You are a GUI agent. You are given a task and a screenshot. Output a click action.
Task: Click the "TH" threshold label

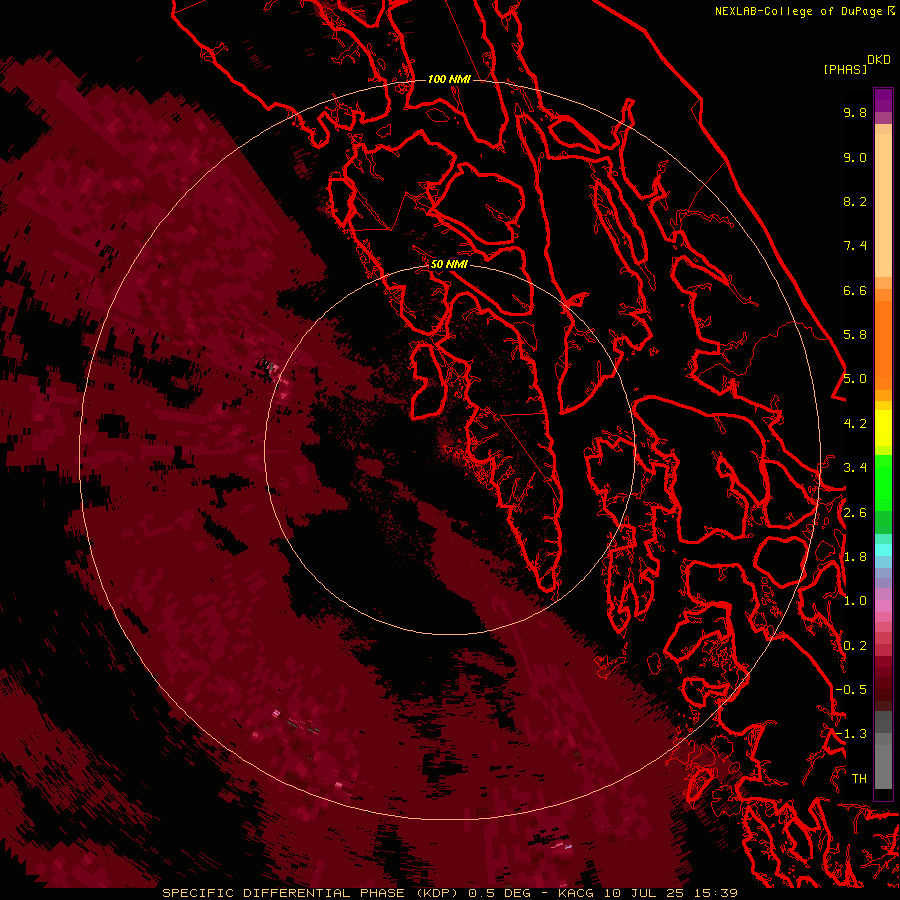(859, 779)
